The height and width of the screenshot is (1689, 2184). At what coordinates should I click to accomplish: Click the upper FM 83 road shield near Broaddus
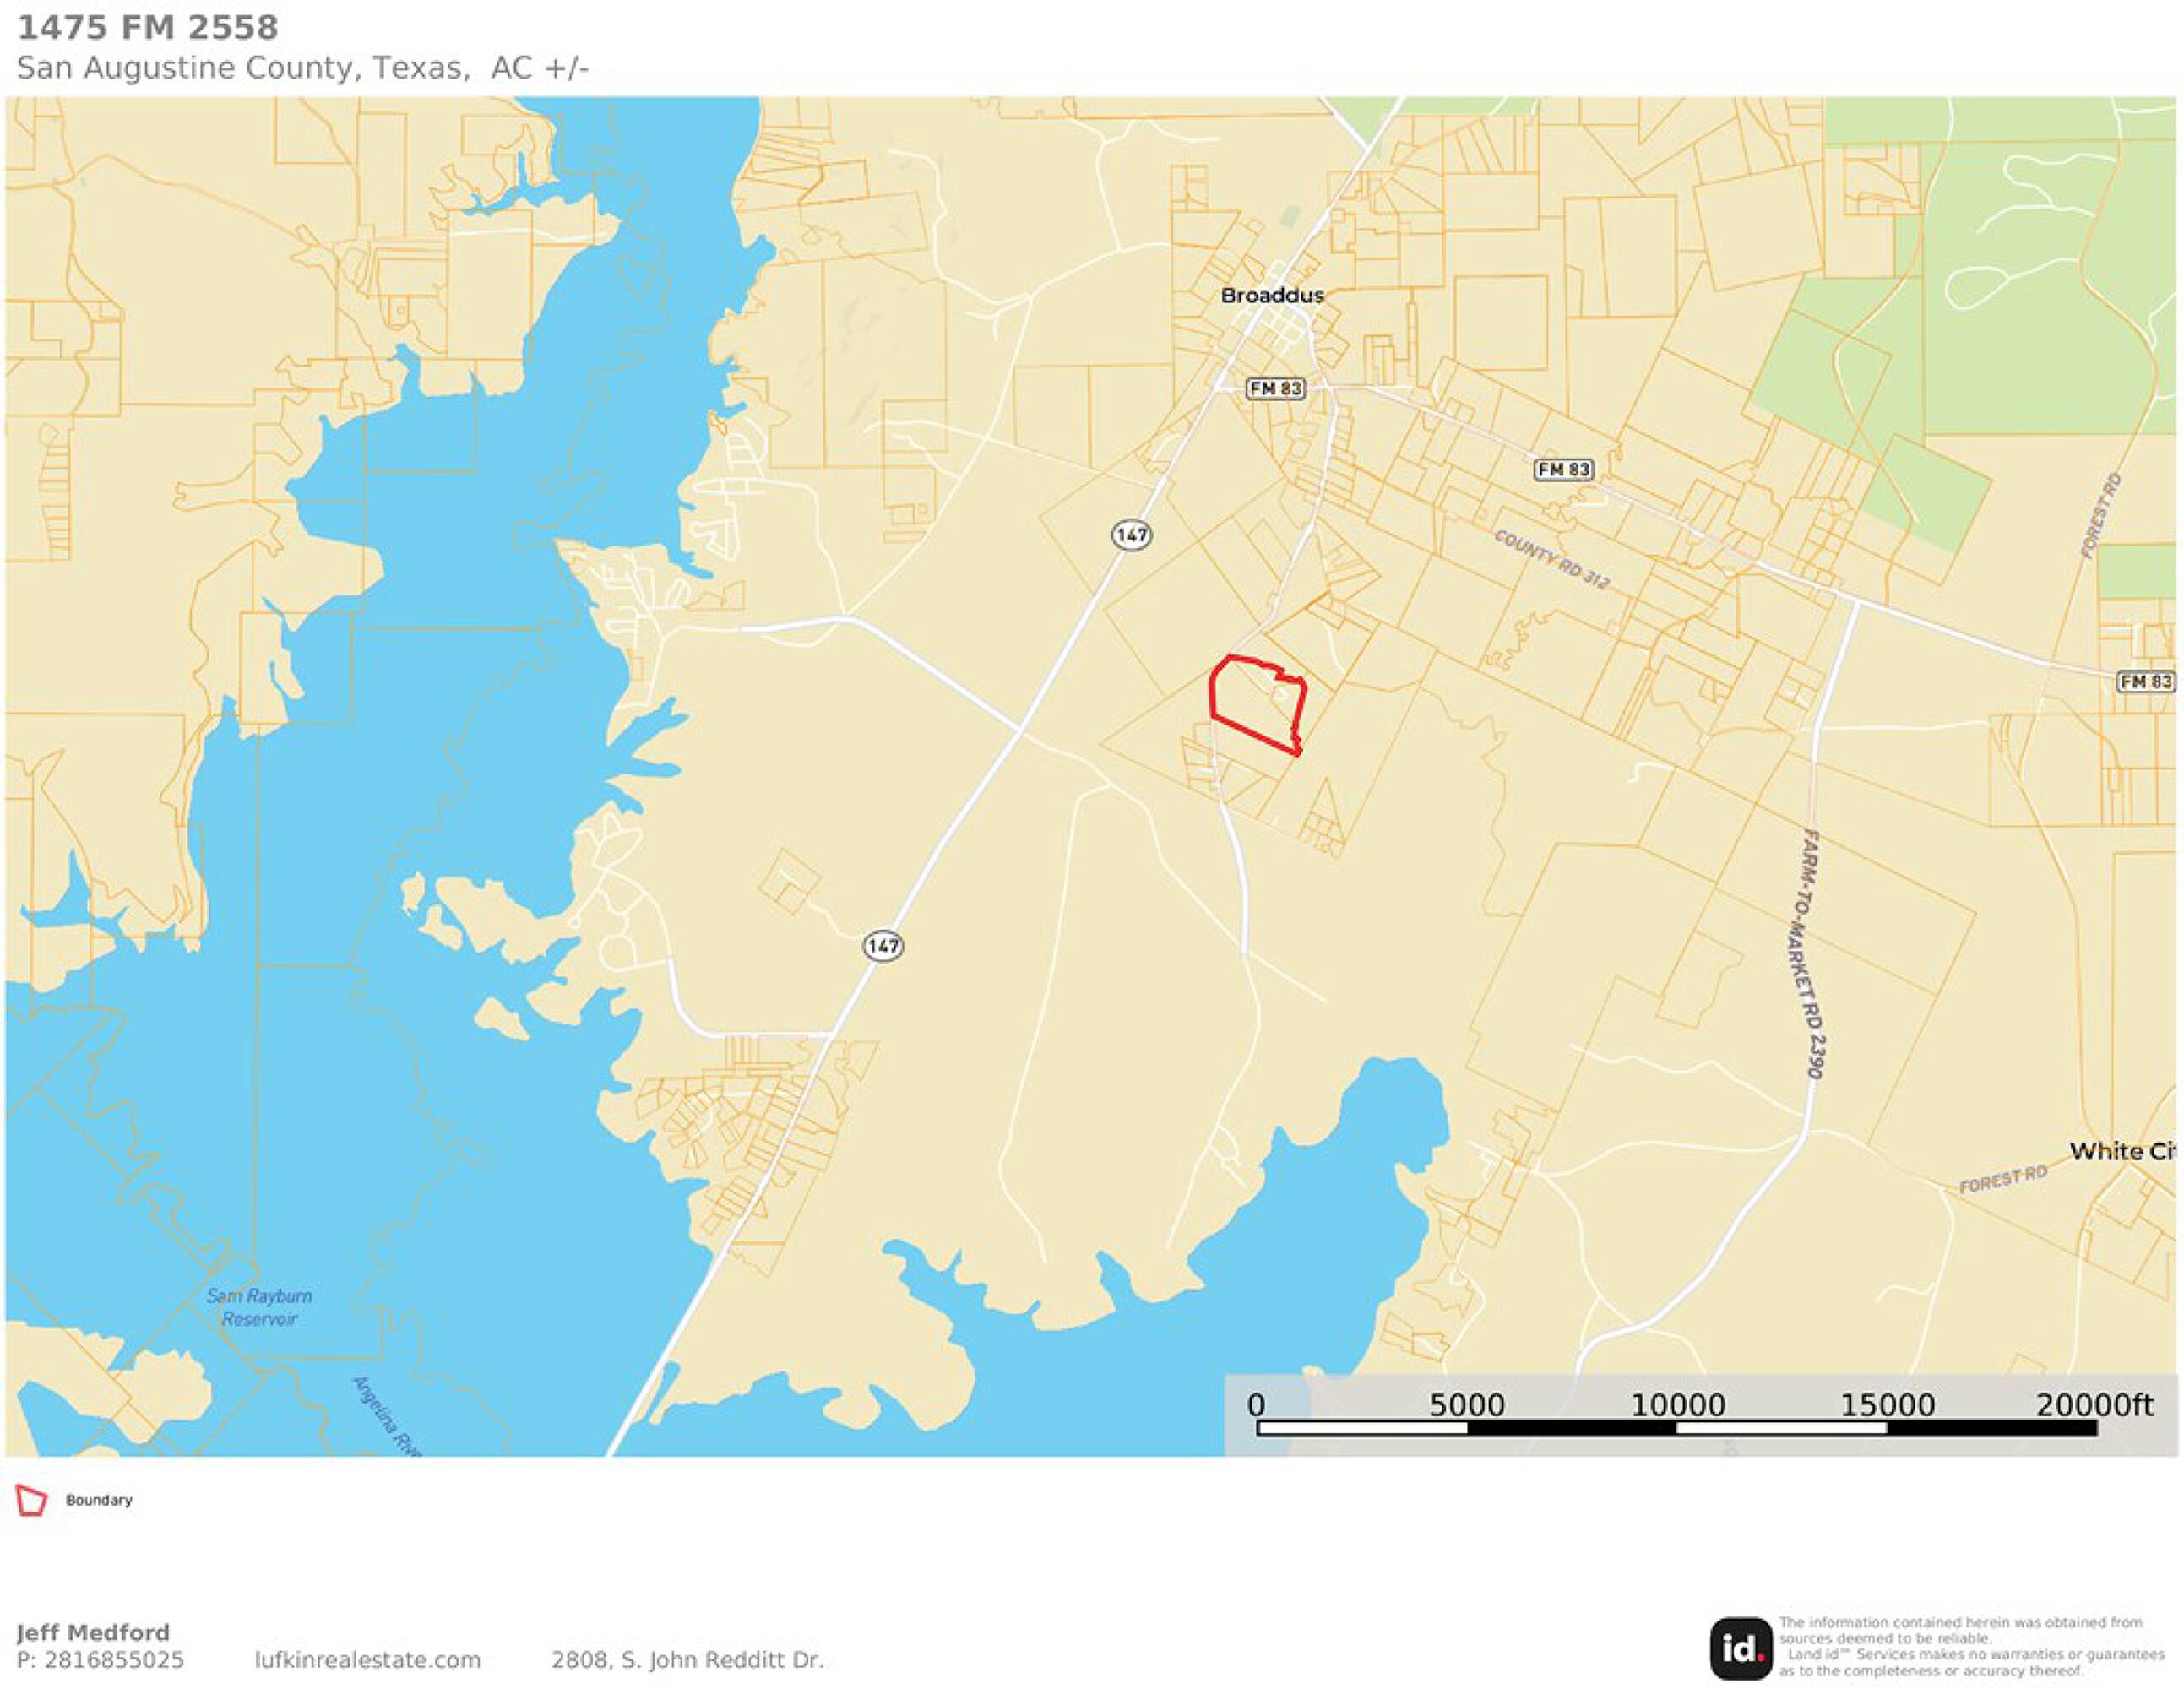pos(1275,388)
